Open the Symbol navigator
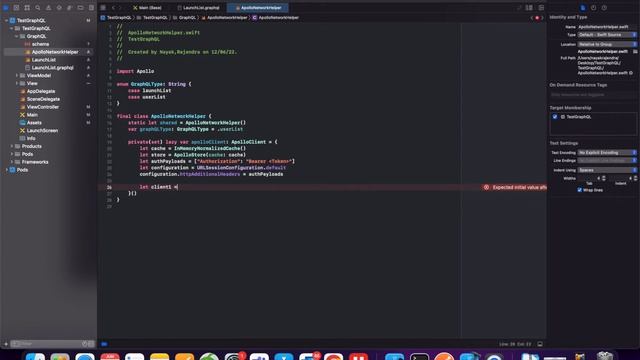The image size is (640, 360). click(x=27, y=8)
